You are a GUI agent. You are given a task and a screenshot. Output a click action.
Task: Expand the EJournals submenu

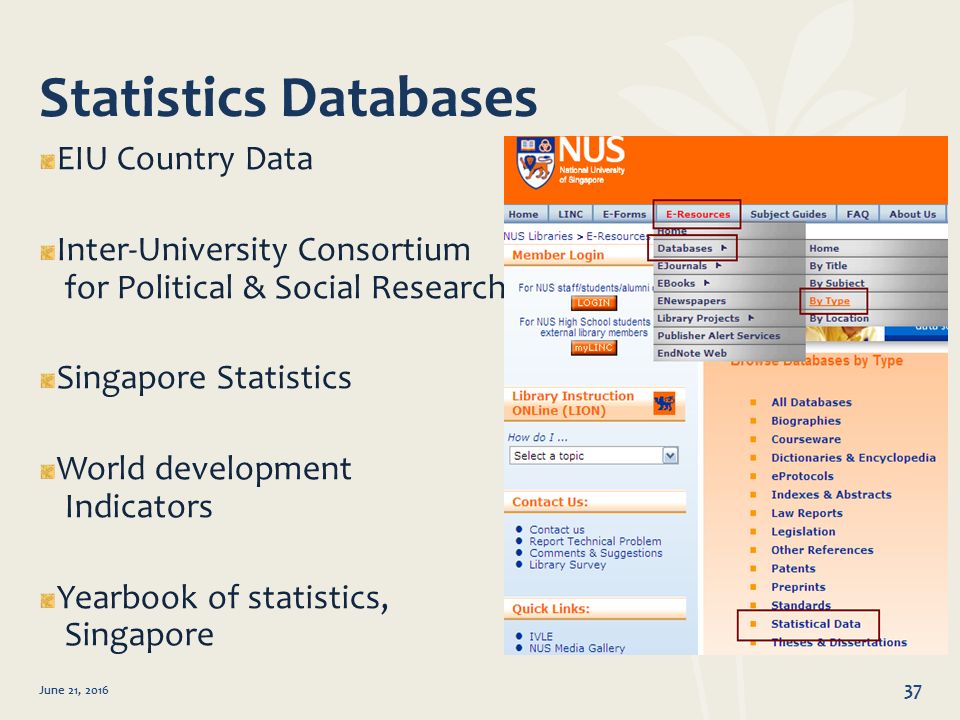pyautogui.click(x=729, y=266)
